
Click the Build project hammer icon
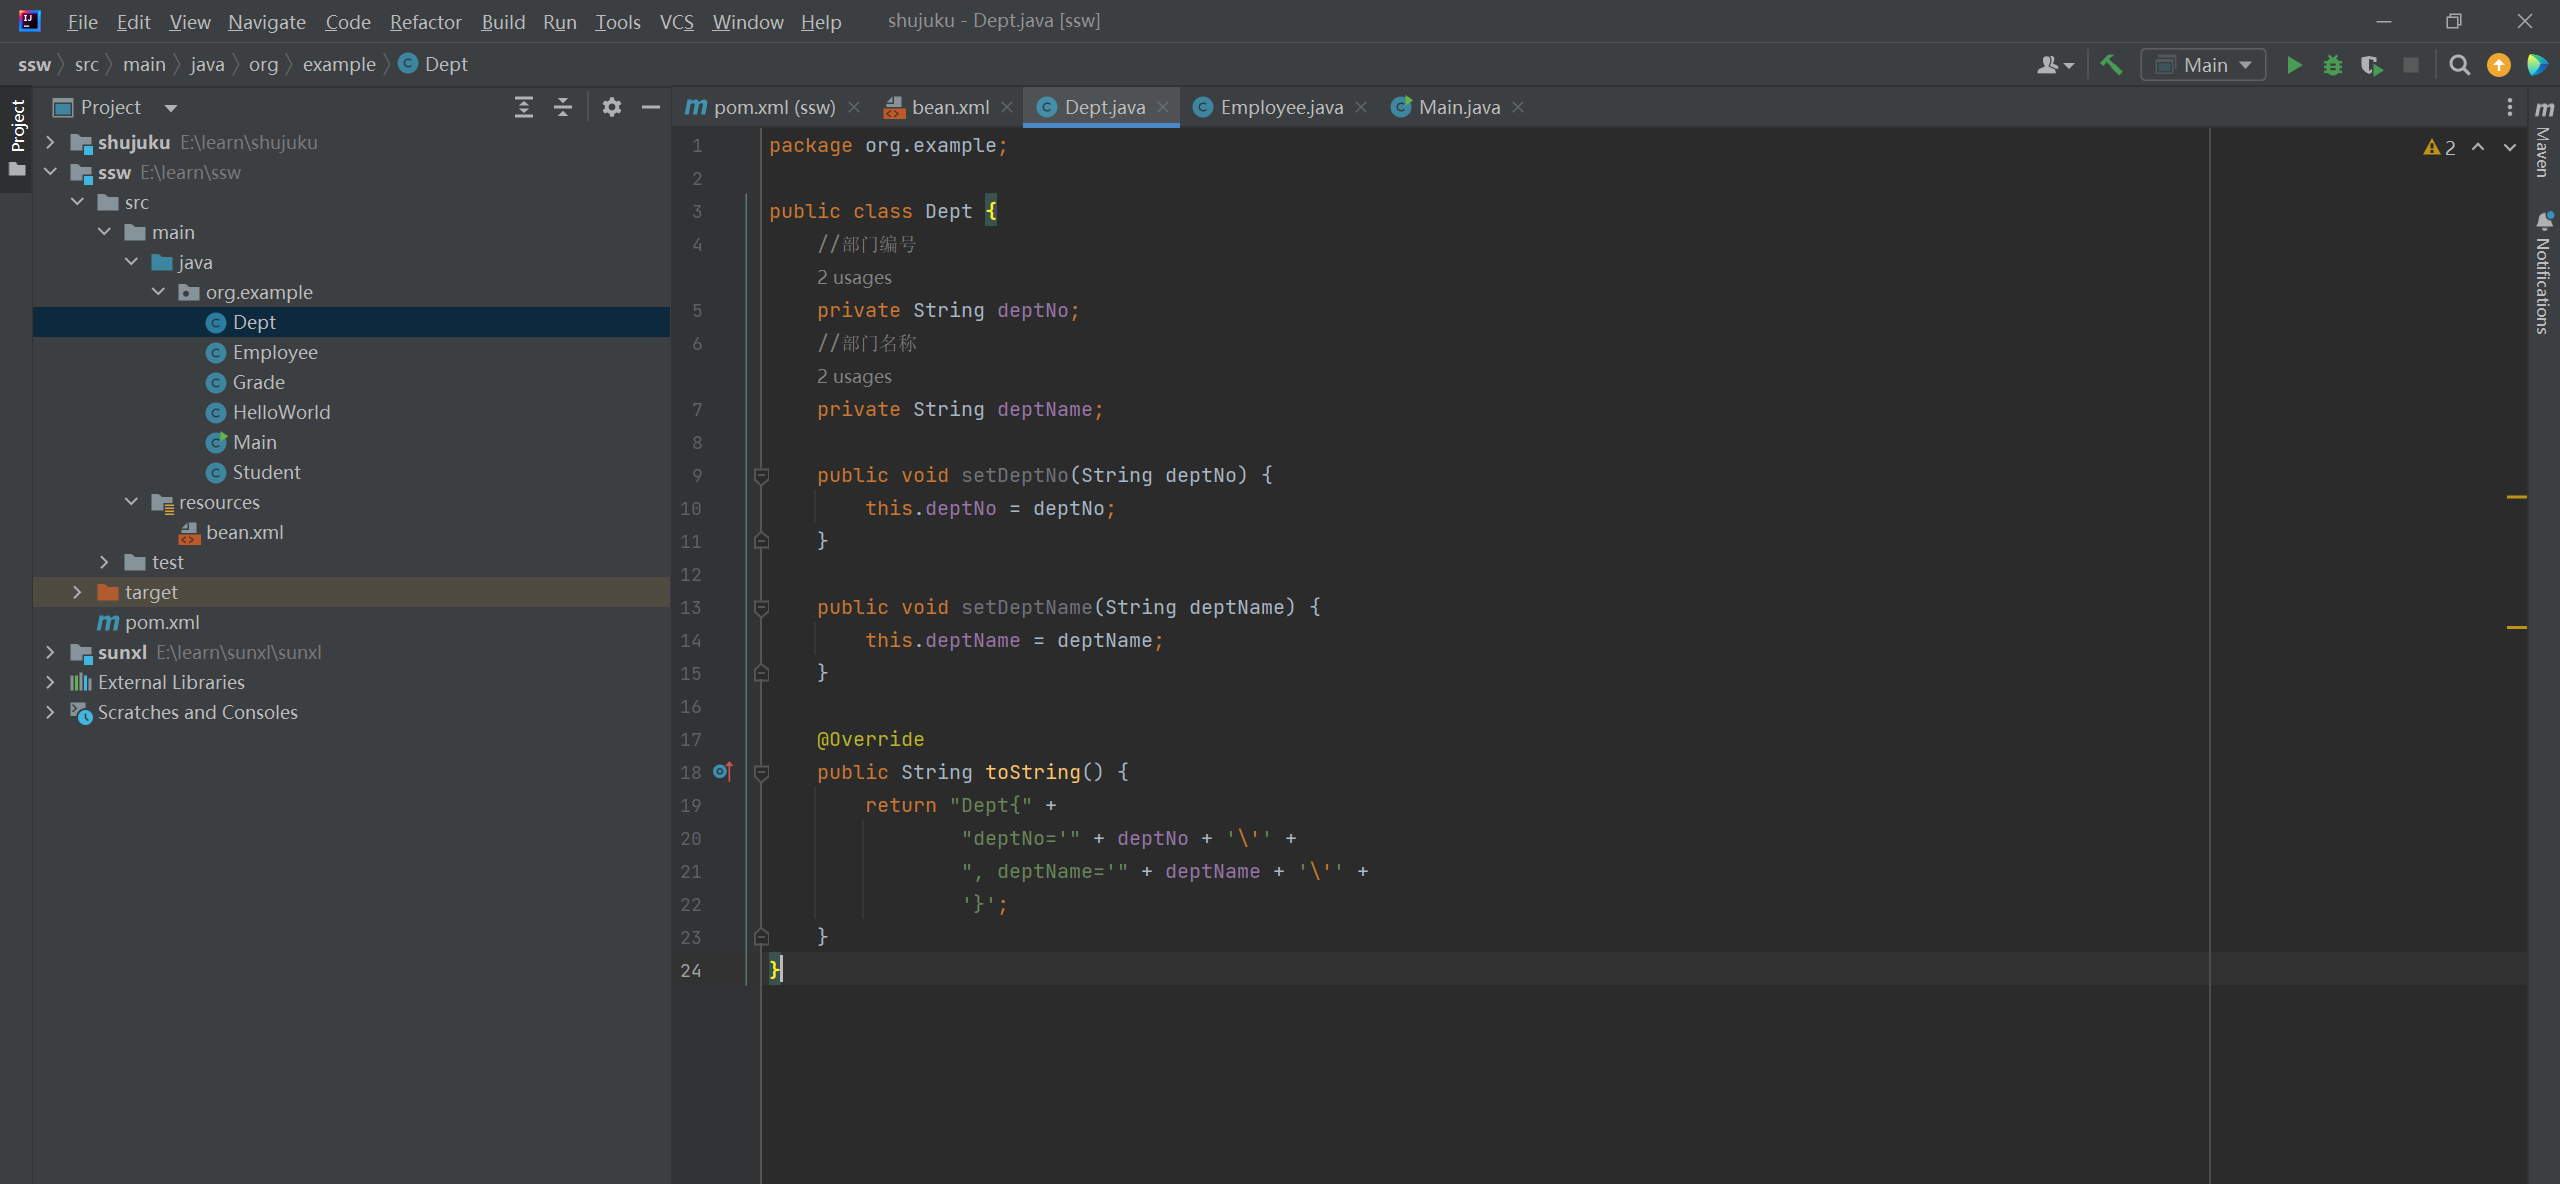point(2111,65)
